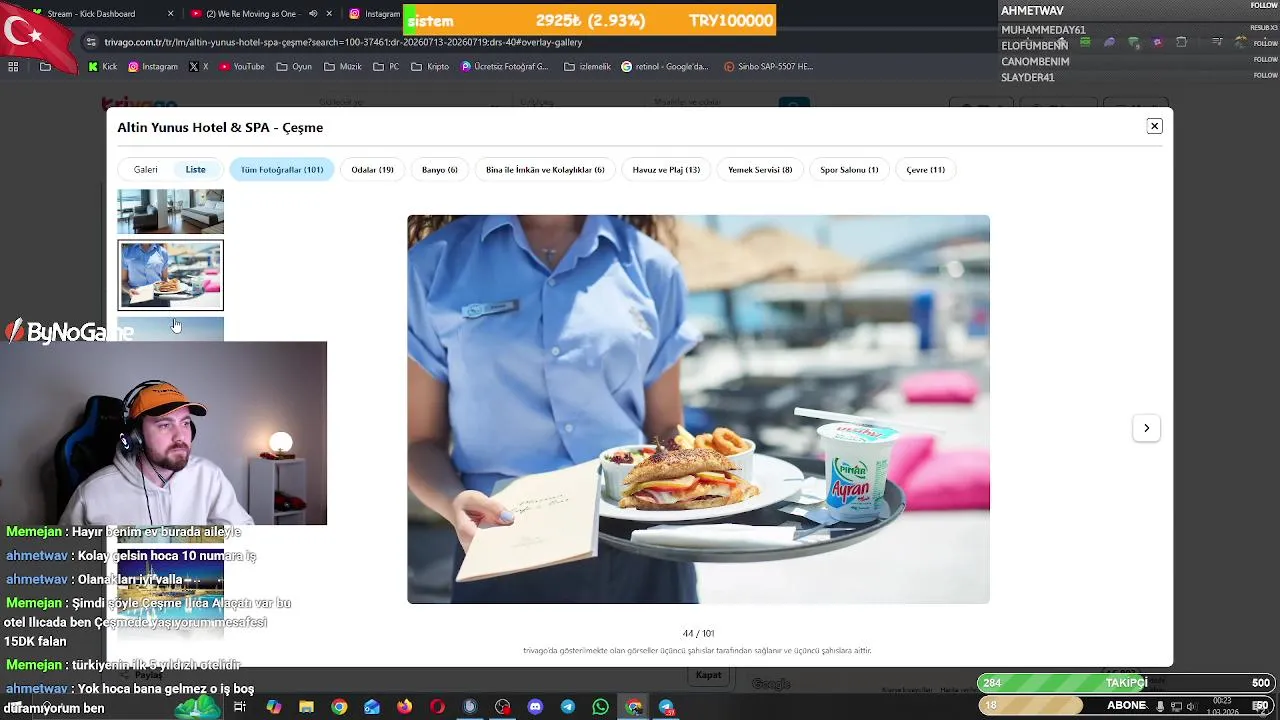
Task: Select Spor Salonu (1) filter
Action: 849,170
